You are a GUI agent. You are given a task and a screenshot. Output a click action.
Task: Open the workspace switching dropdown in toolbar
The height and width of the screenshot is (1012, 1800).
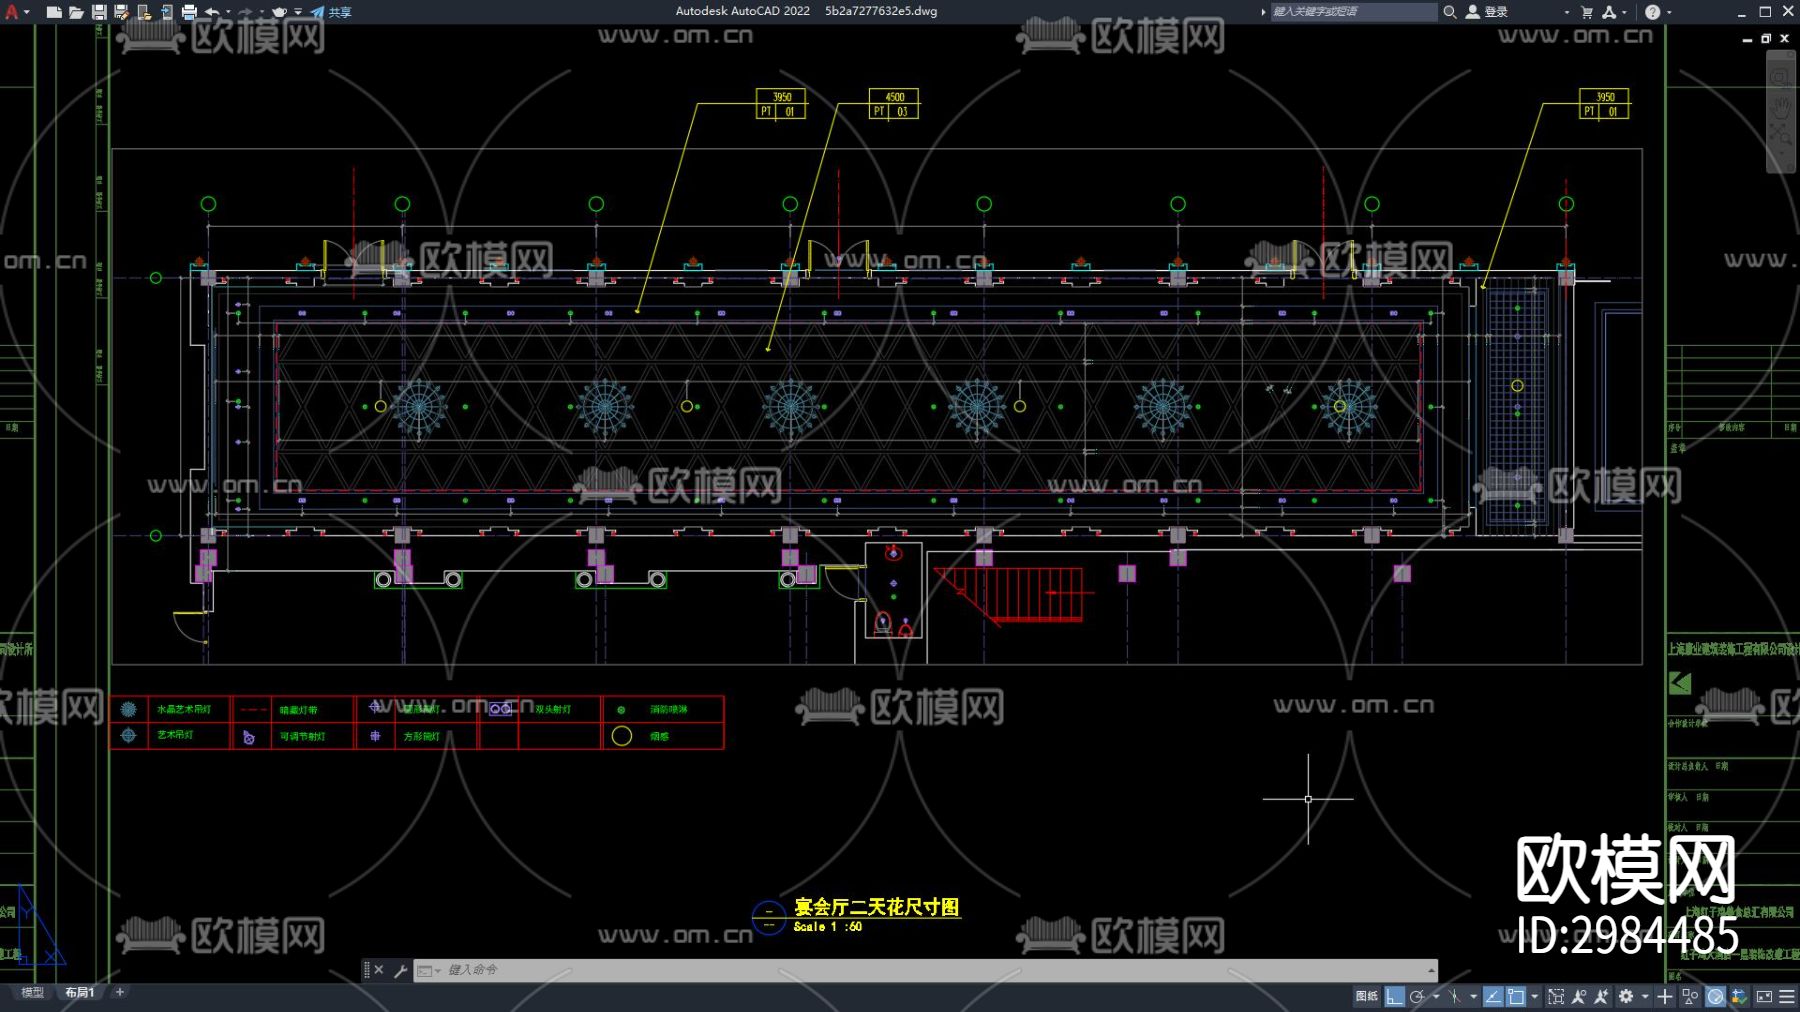[x=280, y=12]
